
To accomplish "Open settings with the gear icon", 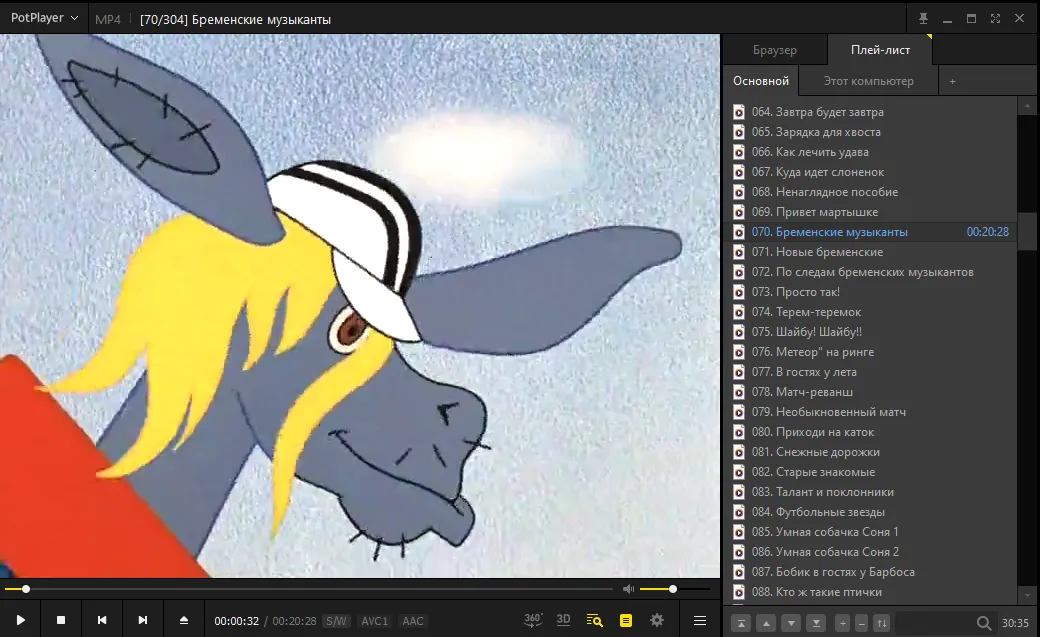I will pos(657,620).
